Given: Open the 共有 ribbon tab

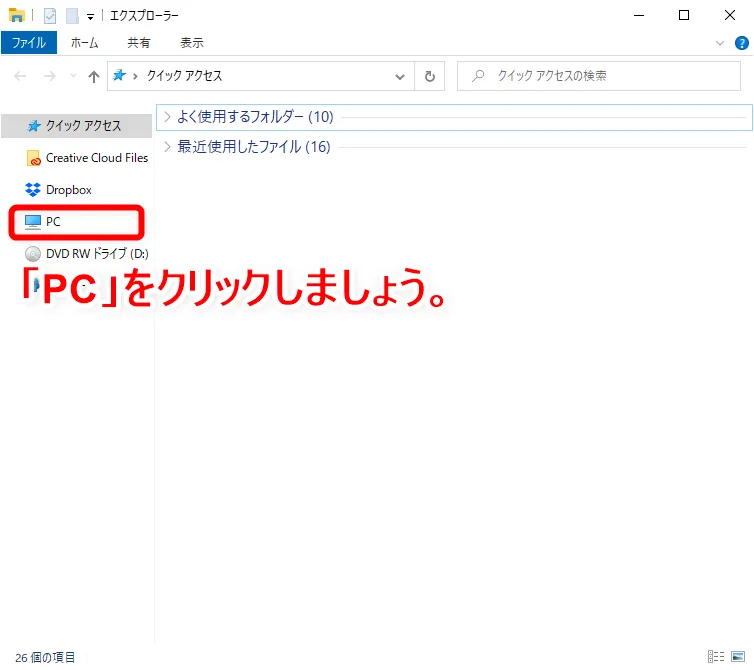Looking at the screenshot, I should (x=138, y=43).
